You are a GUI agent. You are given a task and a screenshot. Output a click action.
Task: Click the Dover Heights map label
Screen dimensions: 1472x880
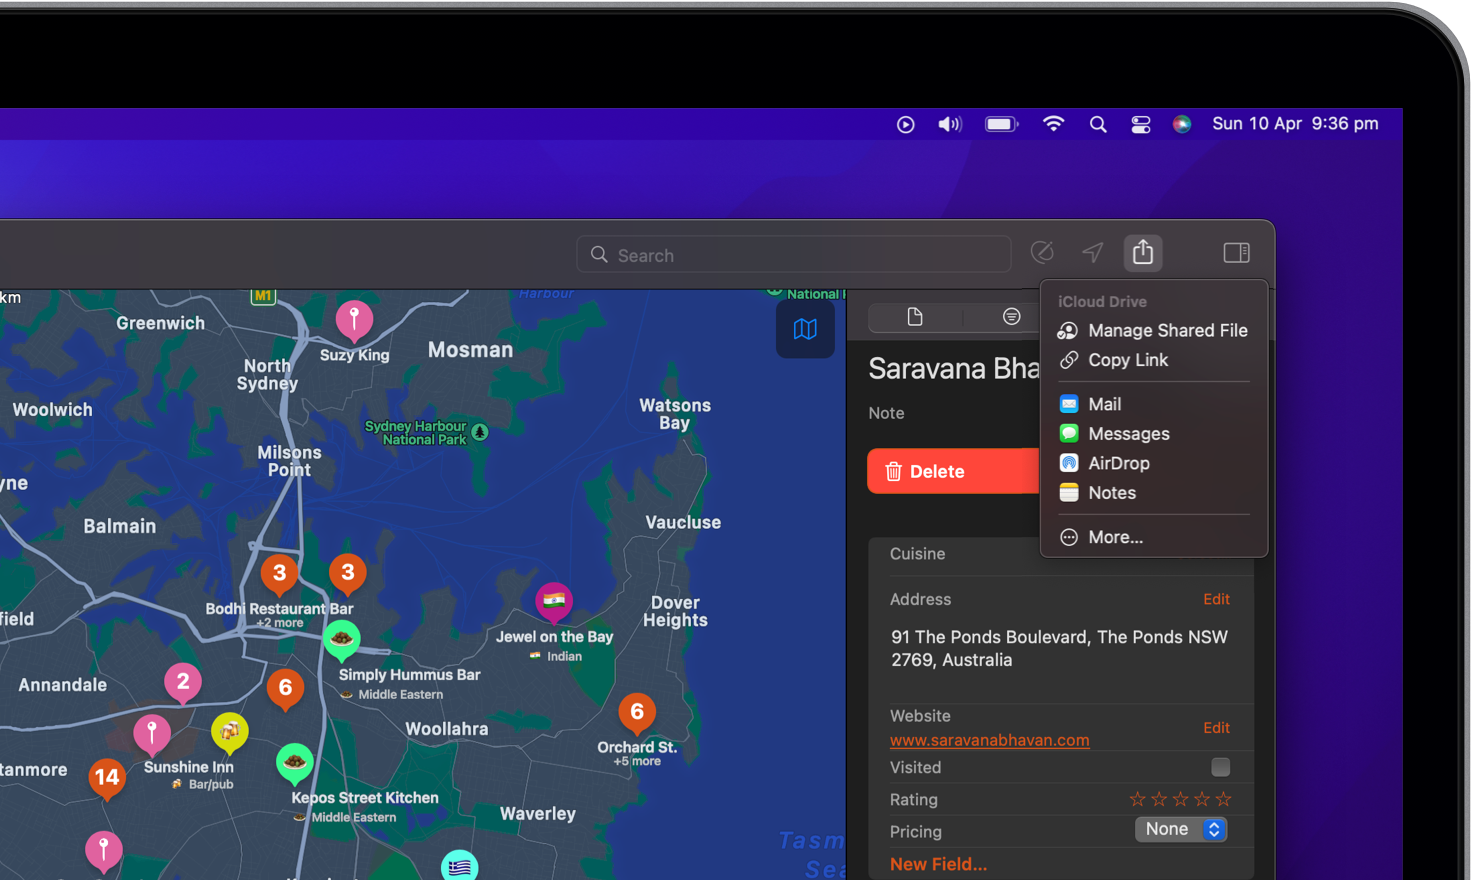click(x=675, y=611)
